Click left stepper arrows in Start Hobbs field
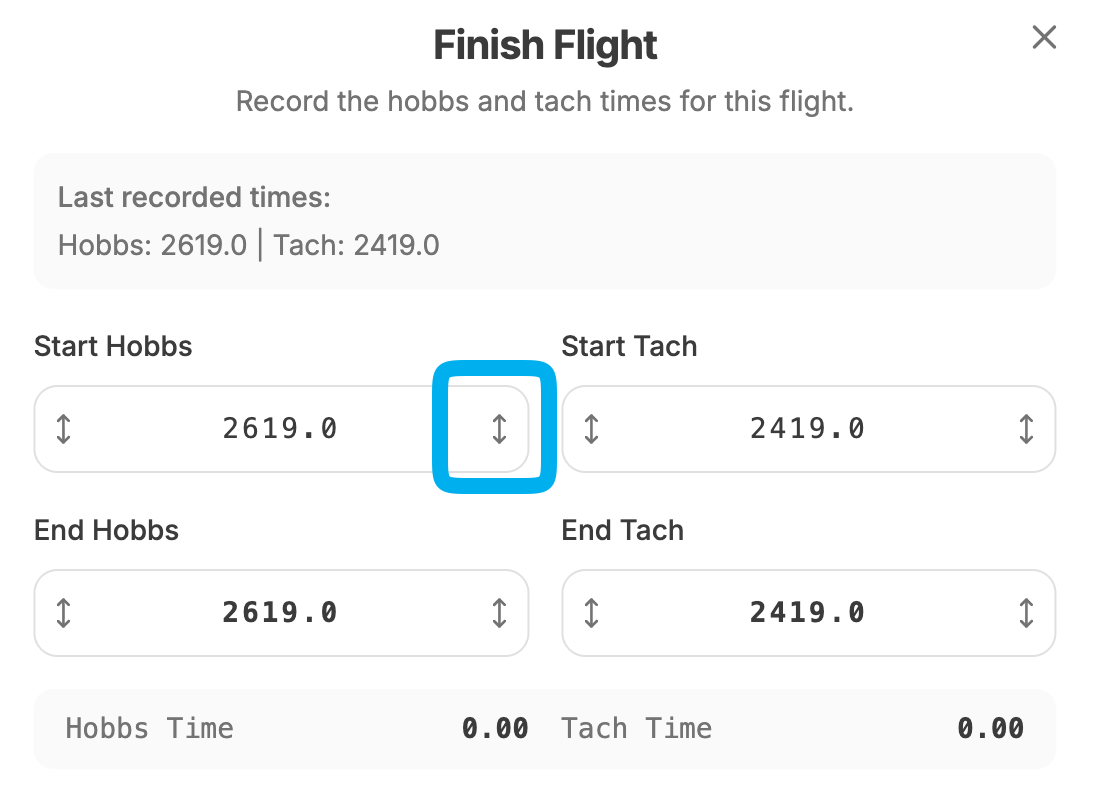Screen dimensions: 1096x794 tap(64, 429)
